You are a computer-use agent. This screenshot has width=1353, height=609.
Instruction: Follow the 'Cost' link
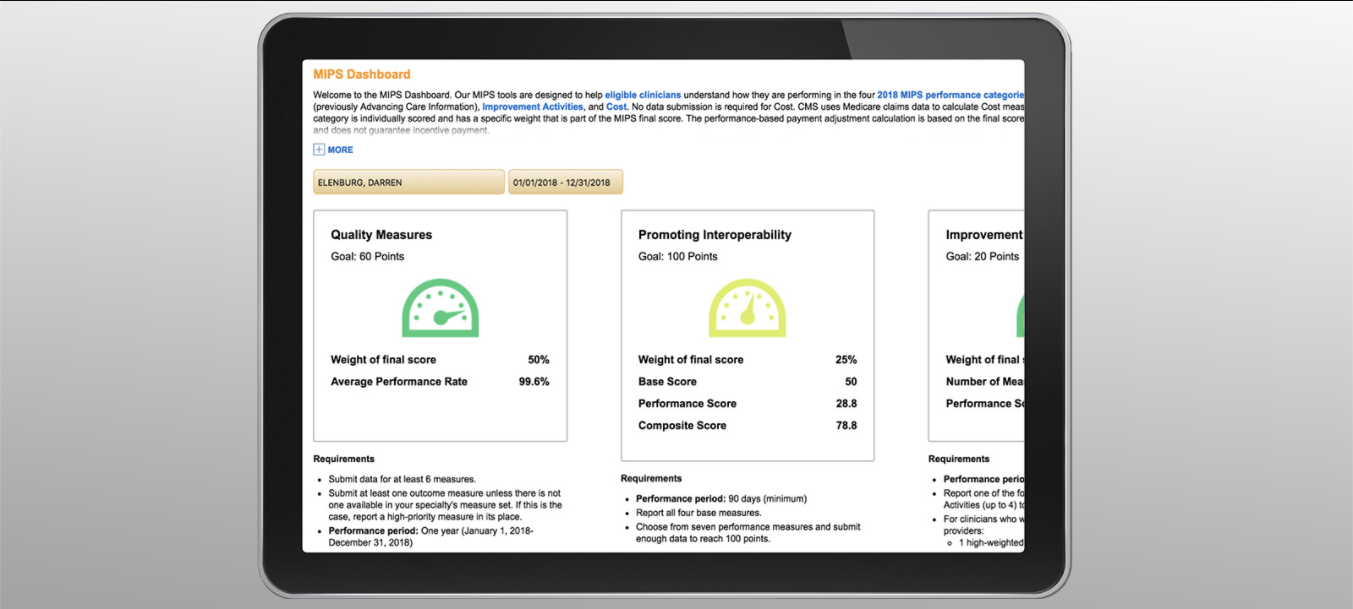point(616,107)
